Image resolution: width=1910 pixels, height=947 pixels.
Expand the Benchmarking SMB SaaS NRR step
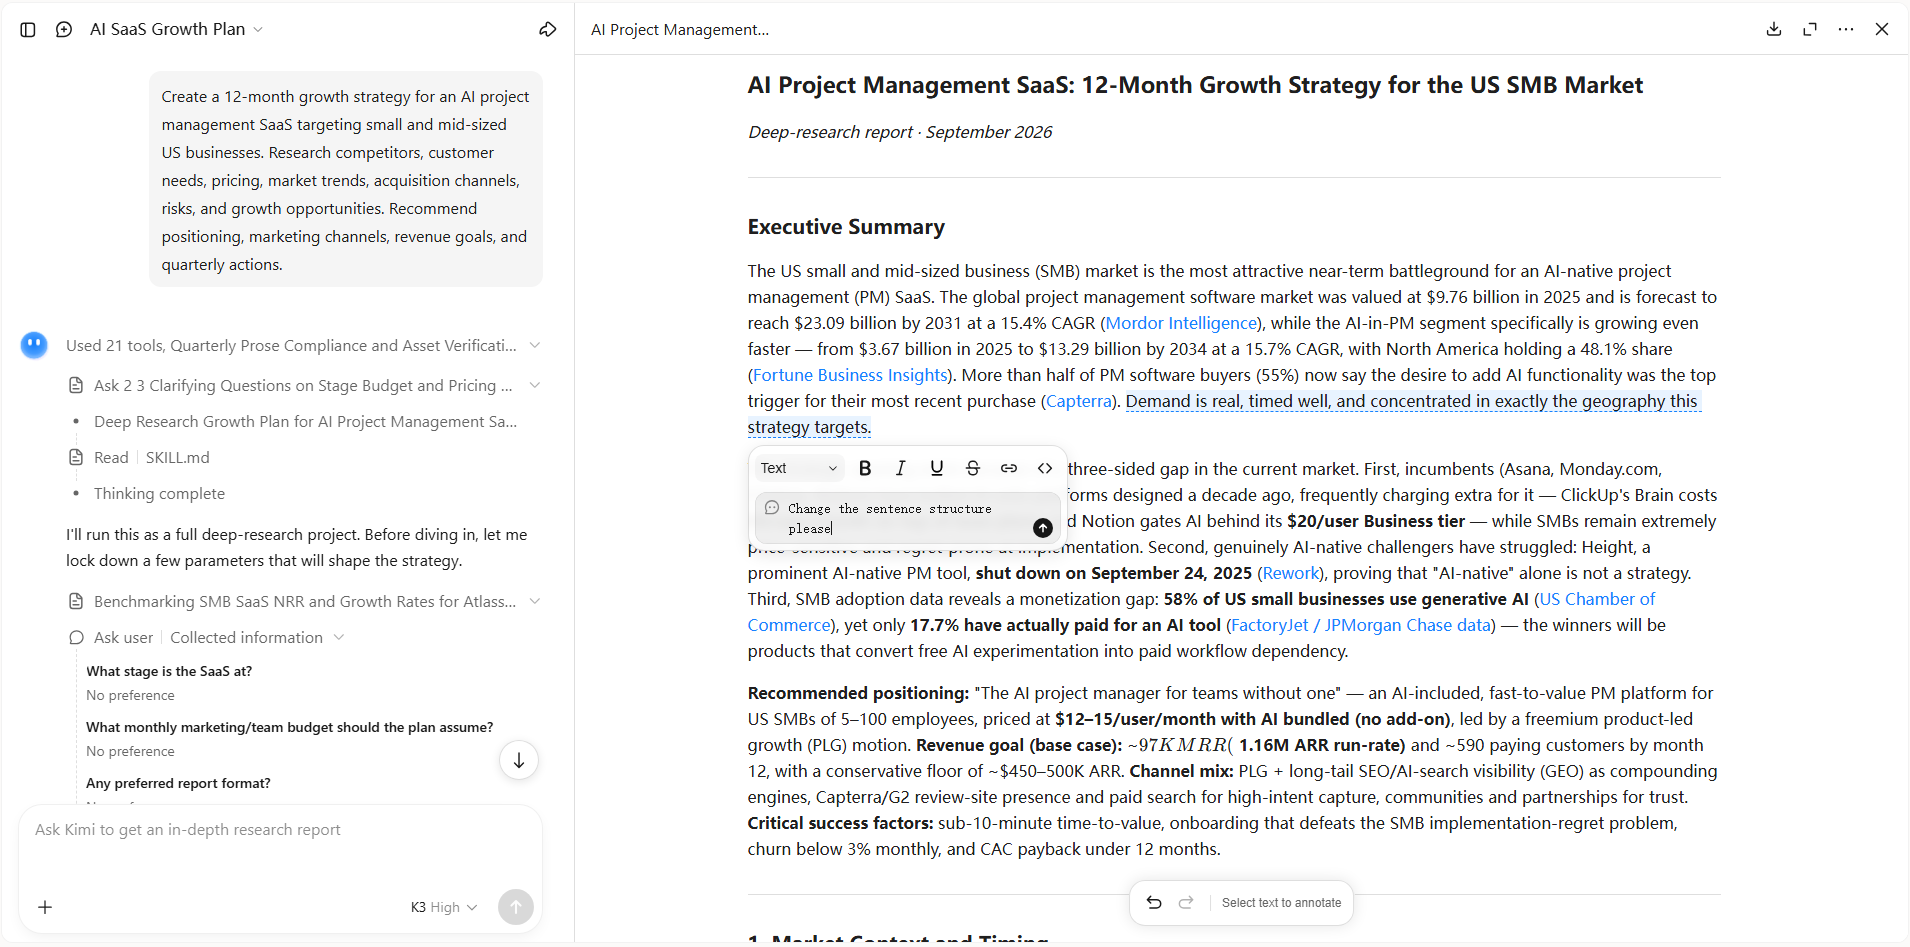(x=304, y=602)
